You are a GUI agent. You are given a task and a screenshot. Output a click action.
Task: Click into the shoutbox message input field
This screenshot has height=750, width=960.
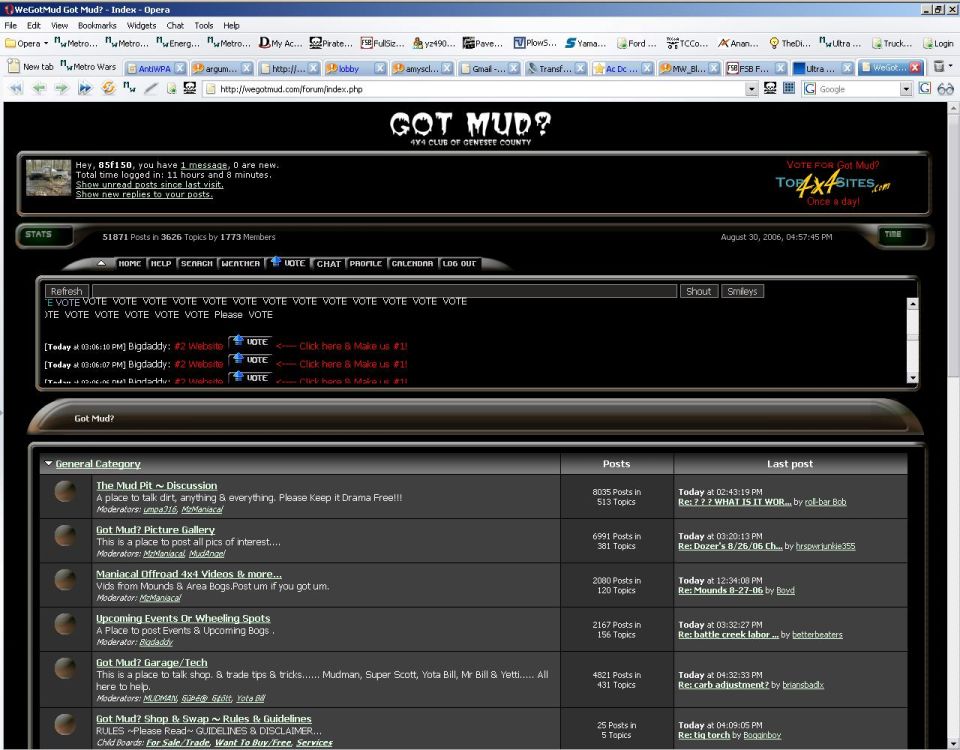(384, 291)
